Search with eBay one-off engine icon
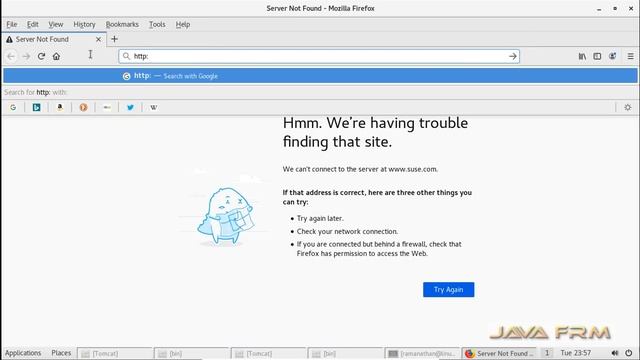Viewport: 640px width, 360px height. pos(107,107)
